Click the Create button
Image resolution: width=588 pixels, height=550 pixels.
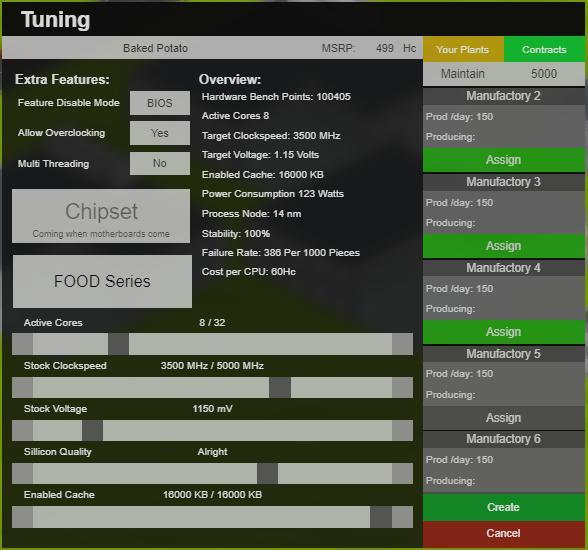click(x=504, y=507)
